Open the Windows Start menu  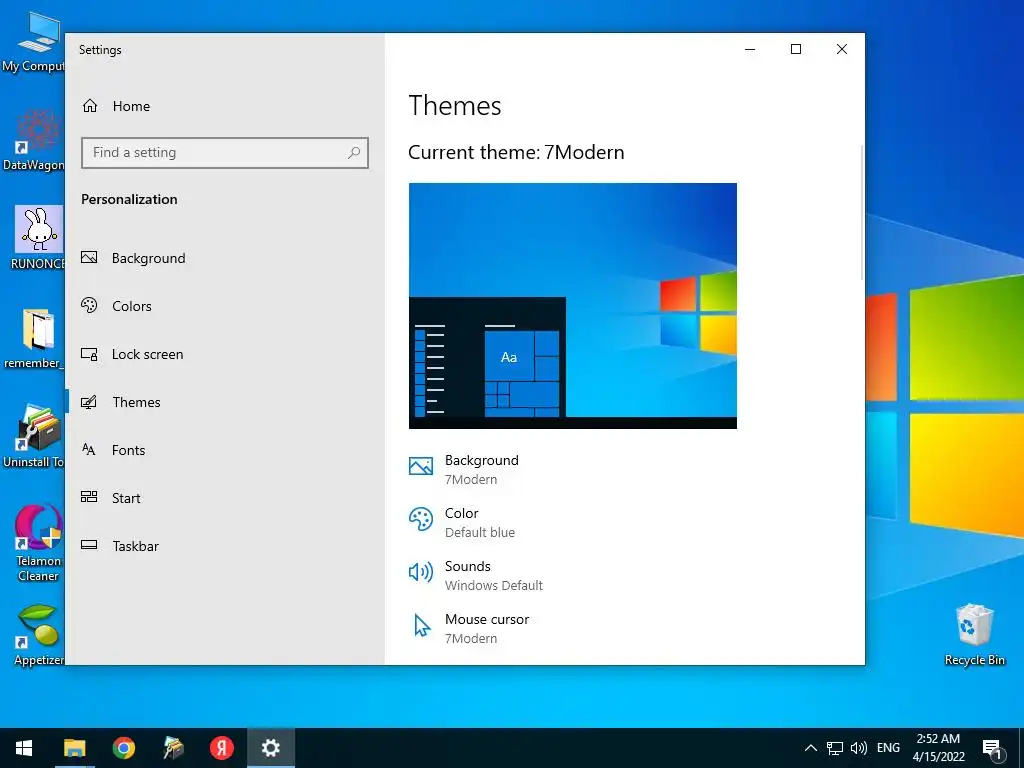pyautogui.click(x=24, y=748)
